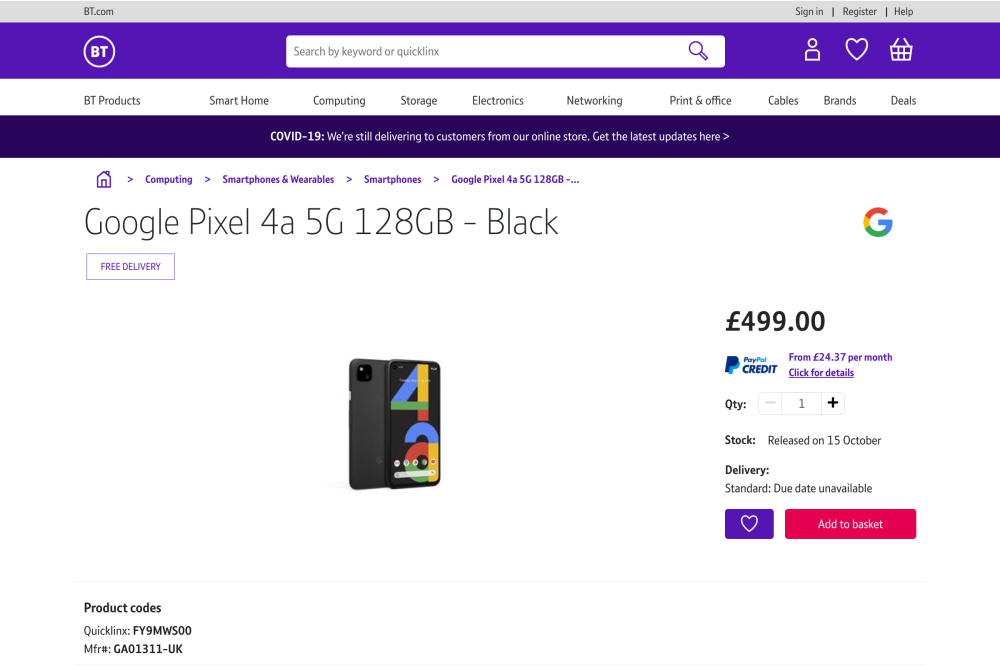
Task: Decrease quantity with minus button
Action: click(770, 404)
